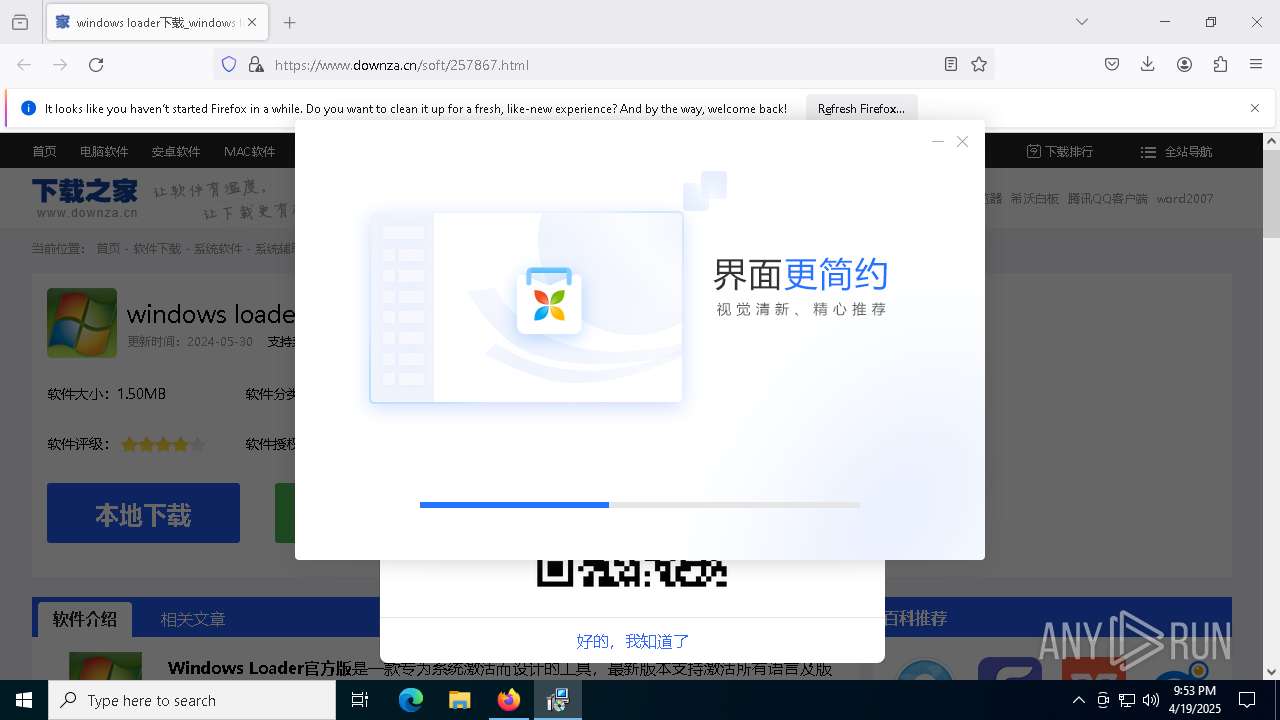Viewport: 1280px width, 720px height.
Task: Click the 软件下载 breadcrumb link
Action: click(157, 249)
